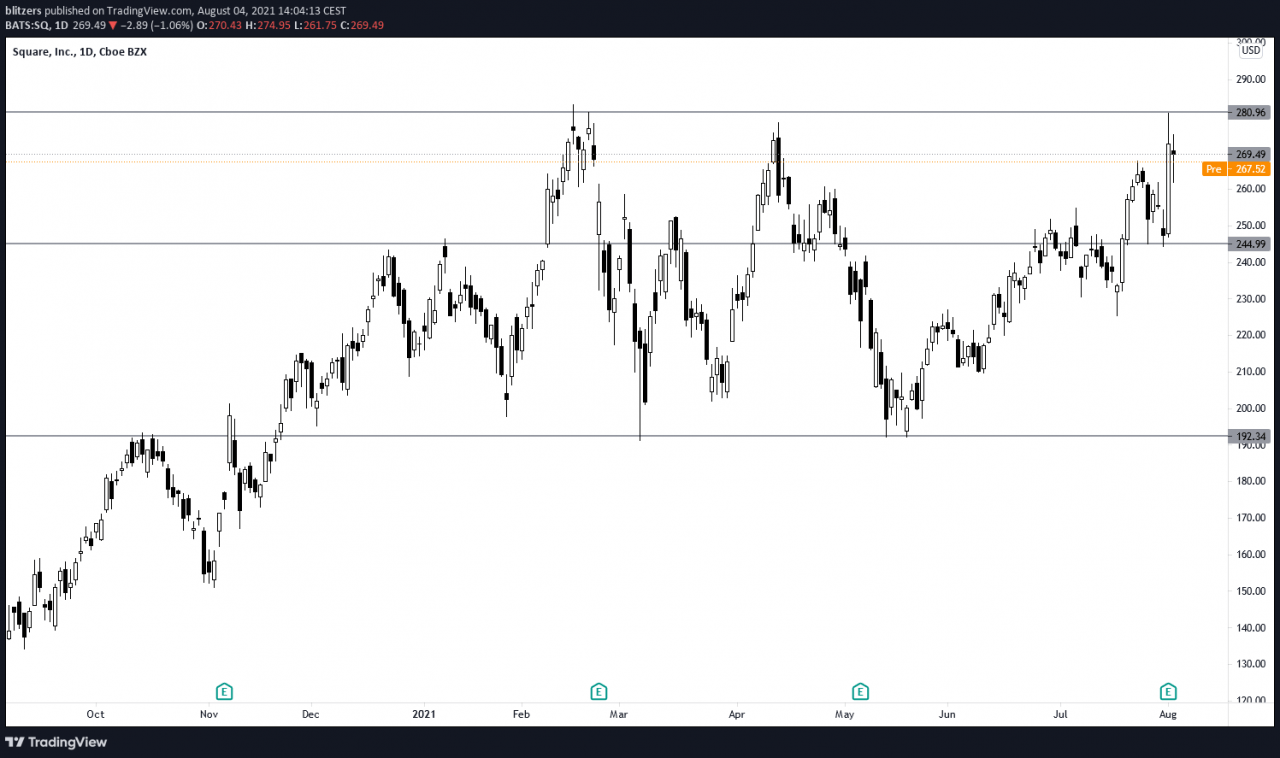Click the TradingView logo in bottom corner

coord(56,742)
